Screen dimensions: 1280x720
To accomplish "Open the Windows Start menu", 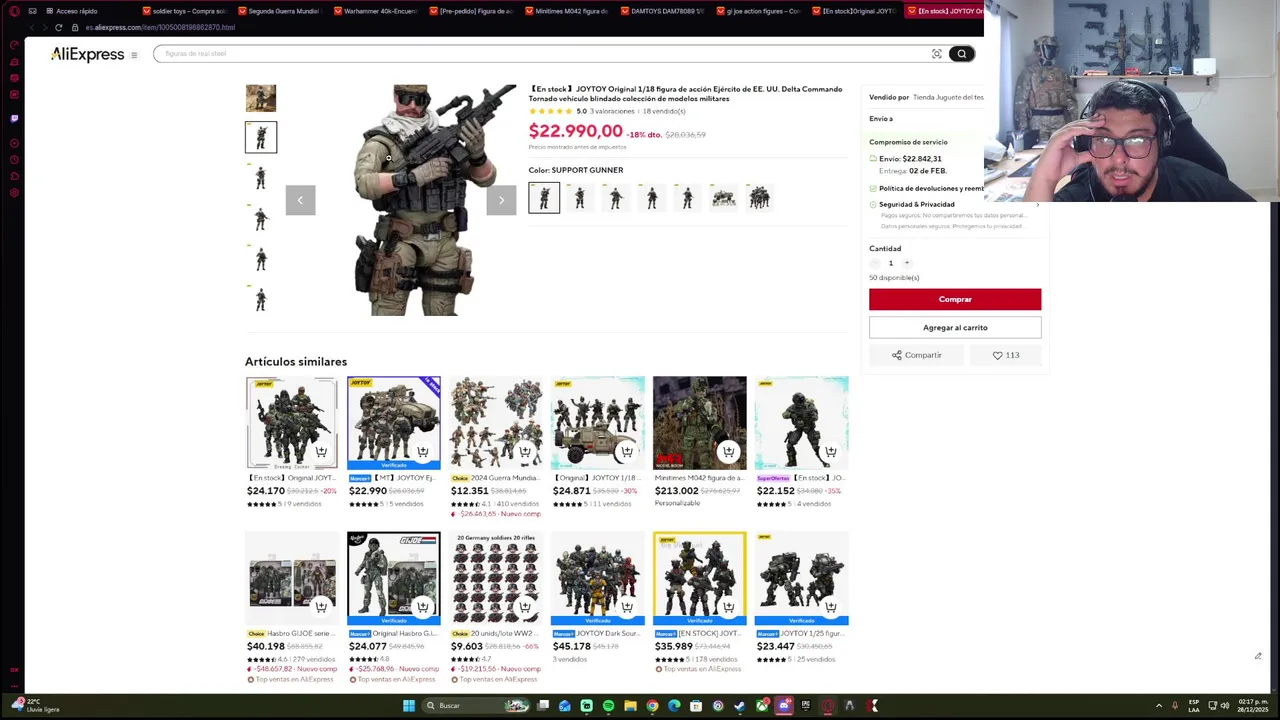I will tap(408, 706).
